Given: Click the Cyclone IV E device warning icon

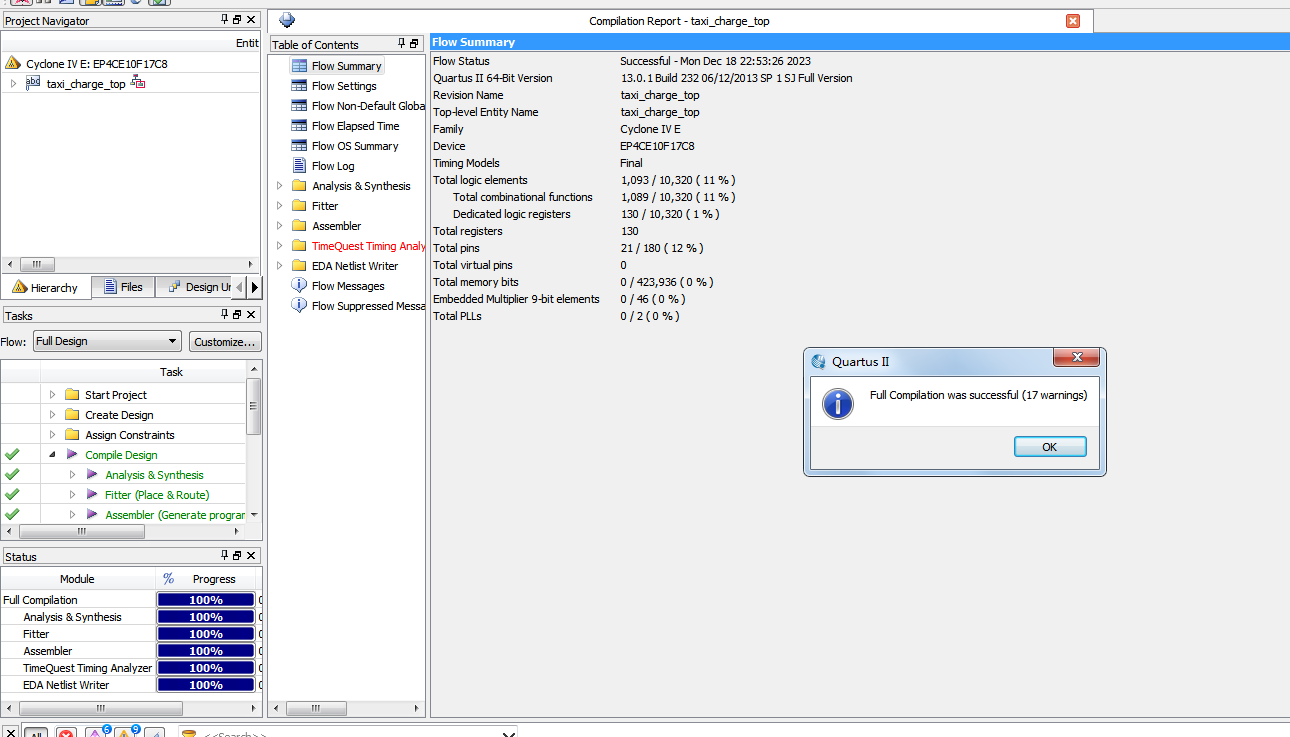Looking at the screenshot, I should pos(13,64).
